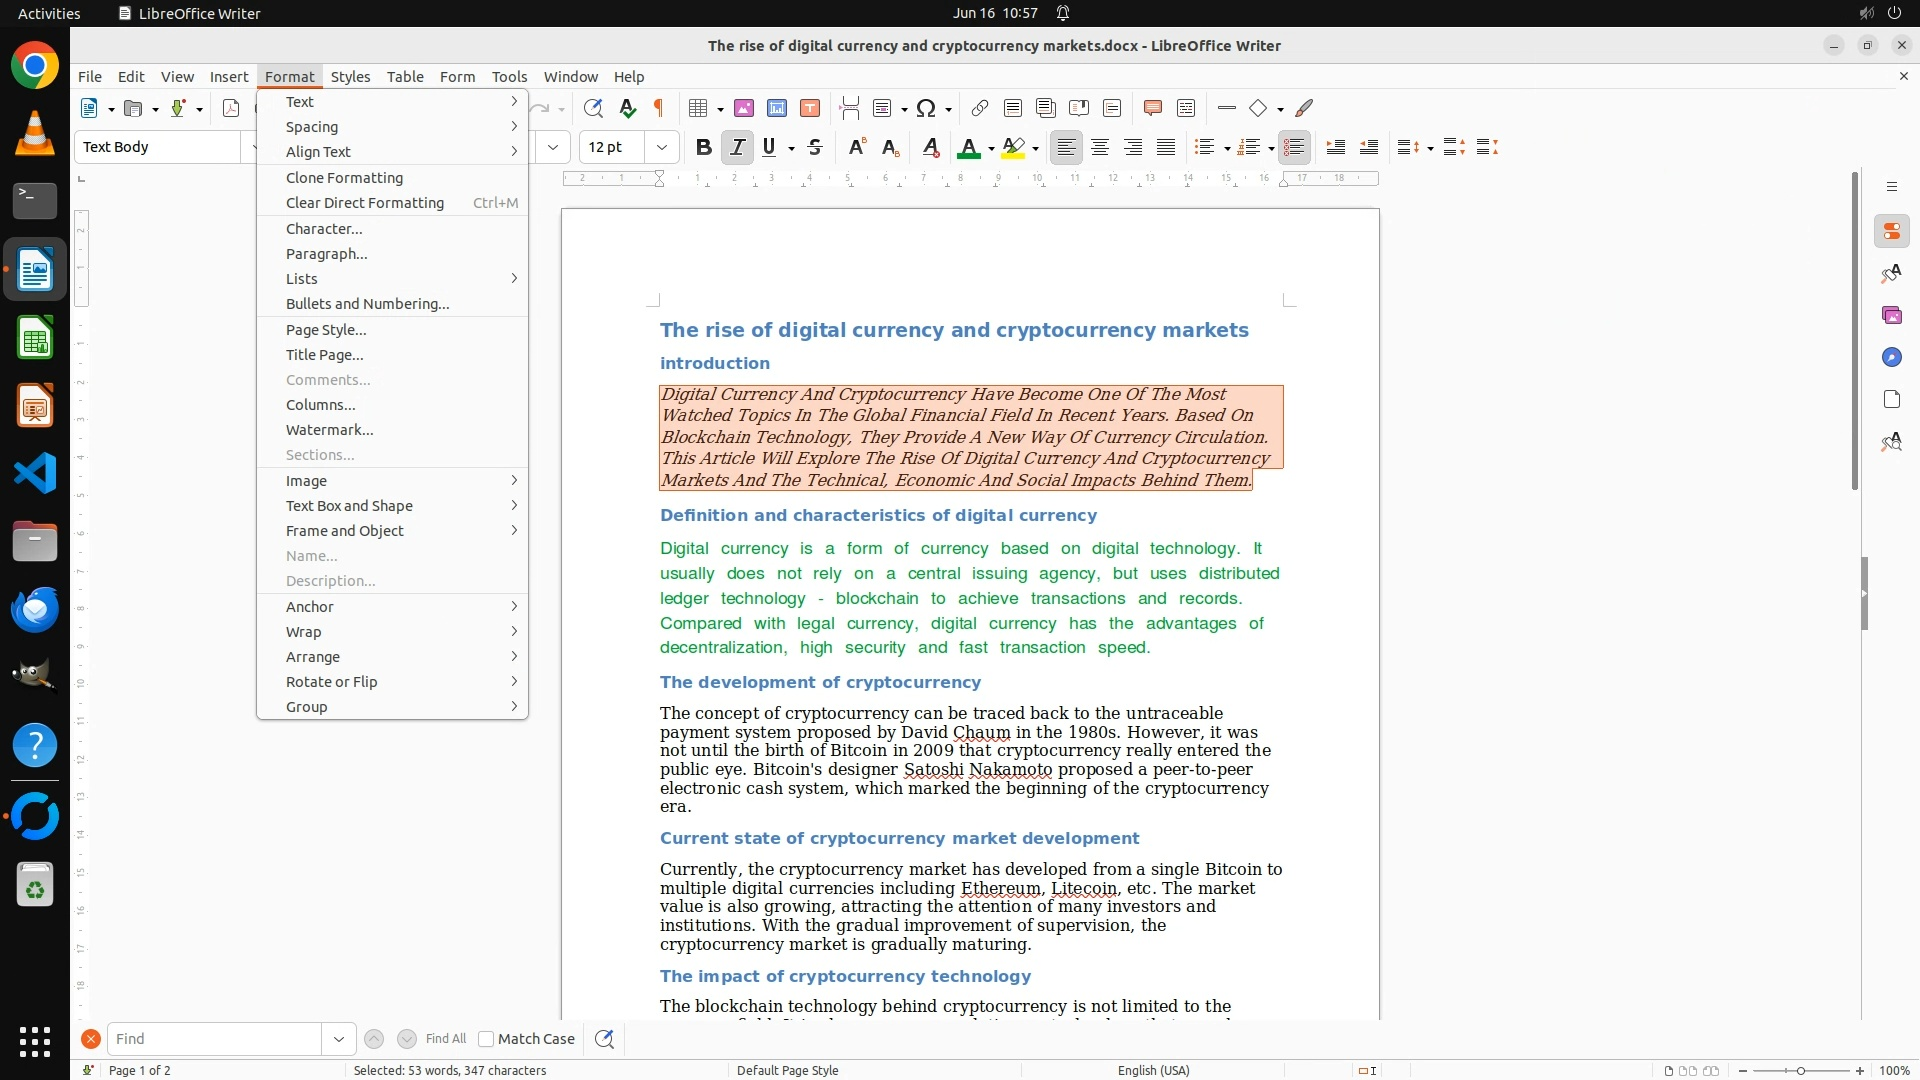Toggle formatting marks pilcrow icon
The image size is (1920, 1080).
point(659,108)
